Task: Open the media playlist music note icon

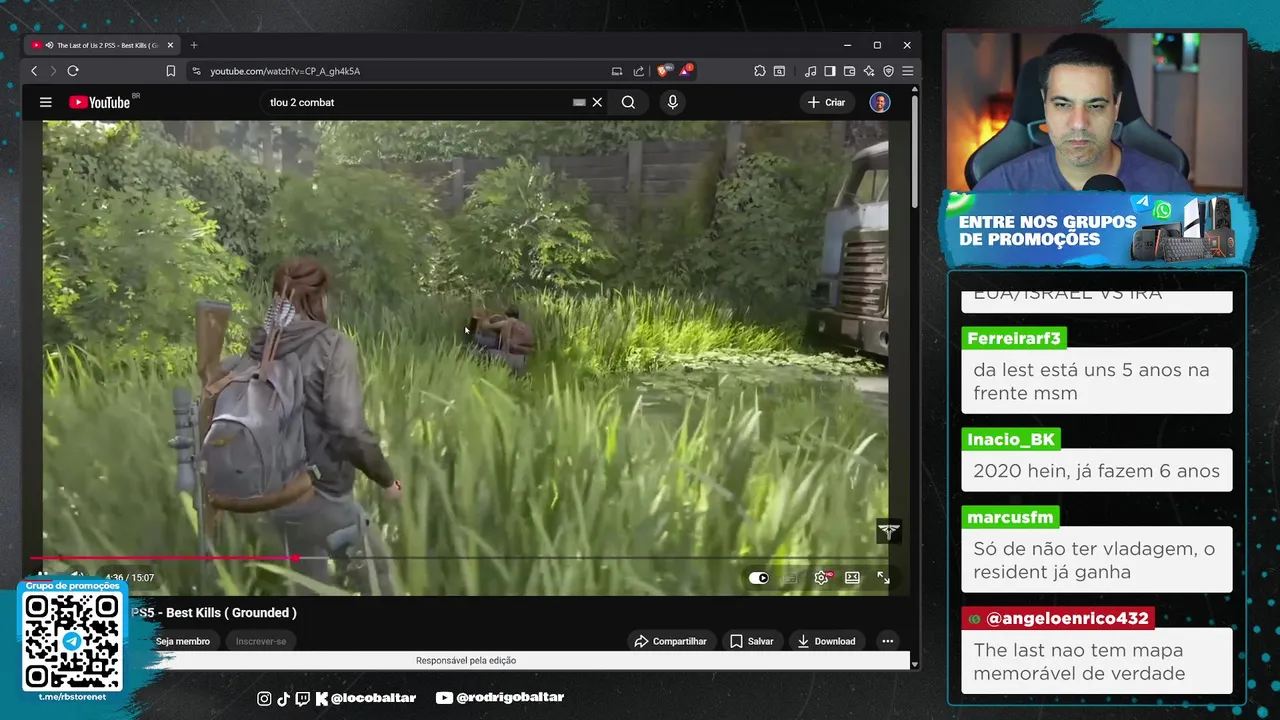Action: coord(810,71)
